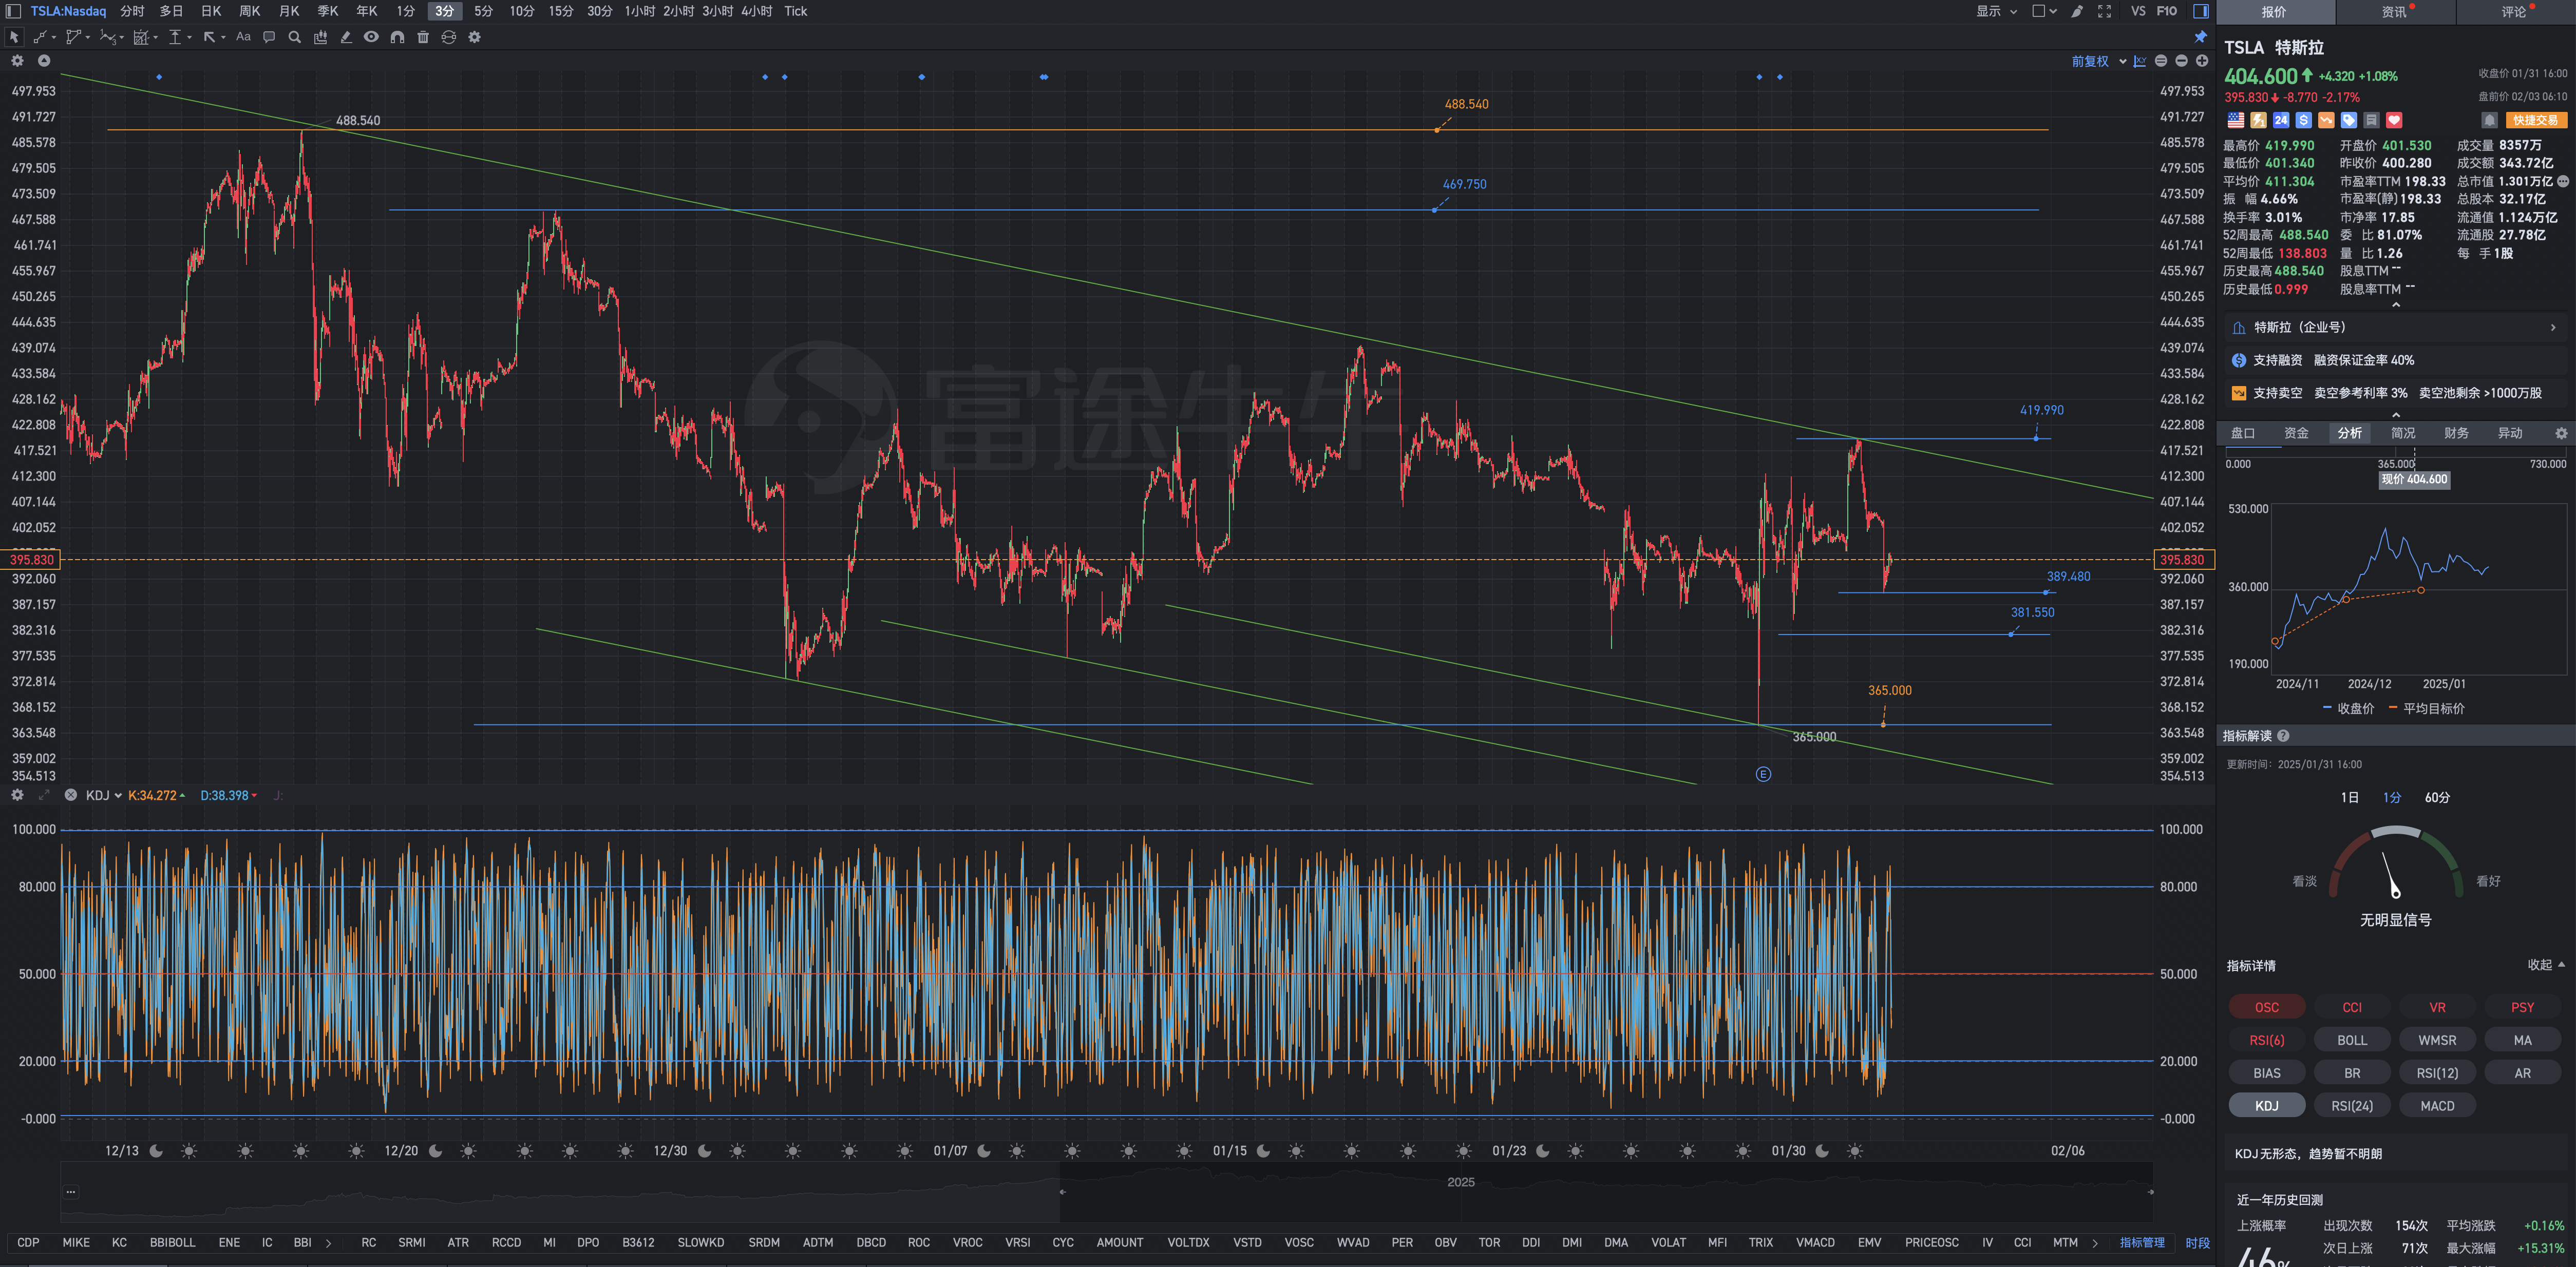Switch to the 财务 financials tab
The image size is (2576, 1267).
click(x=2456, y=433)
